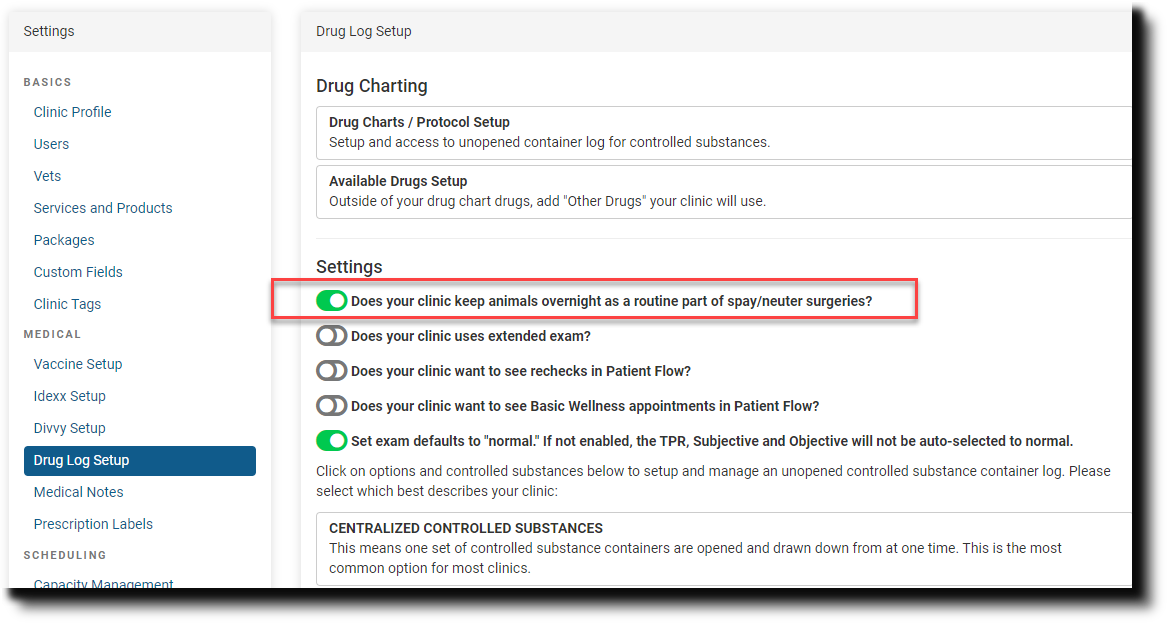This screenshot has height=624, width=1168.
Task: Go to Prescription Labels
Action: pyautogui.click(x=93, y=524)
